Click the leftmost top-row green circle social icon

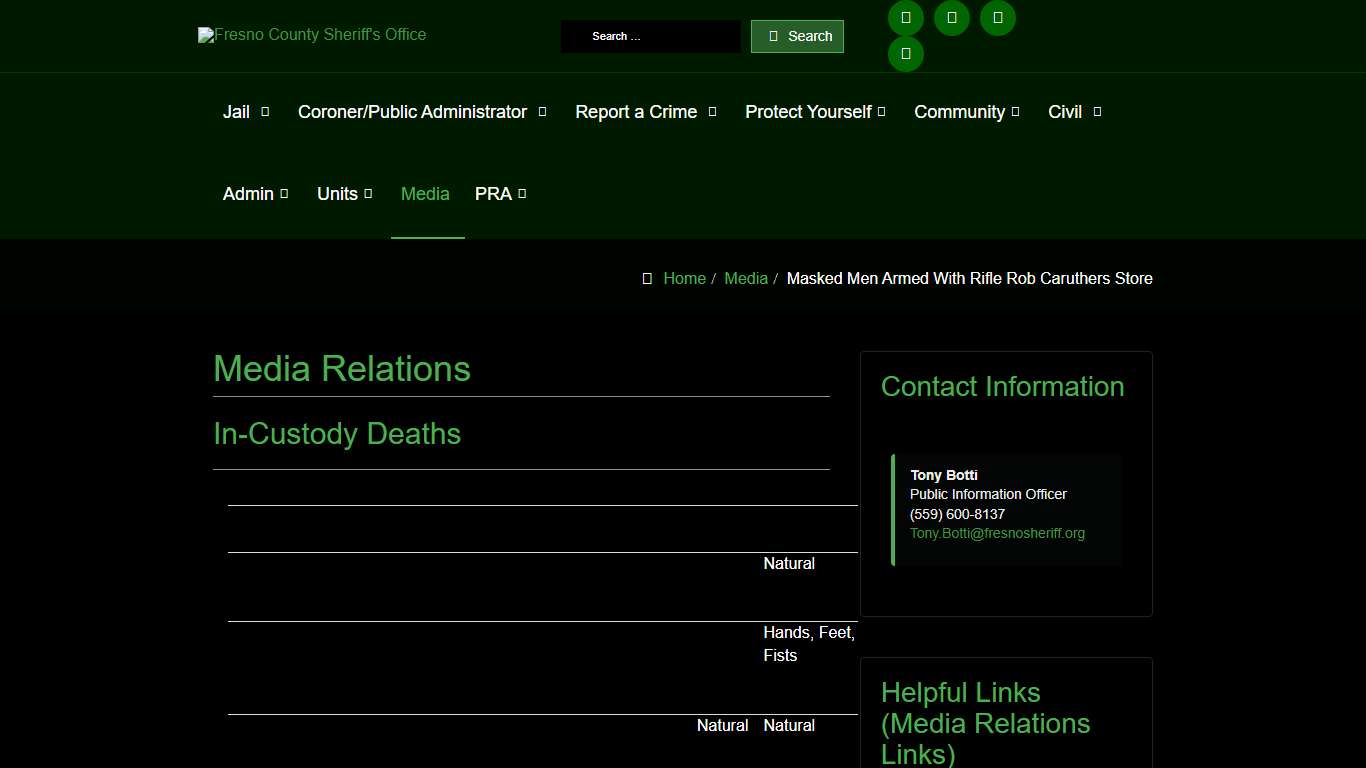(x=906, y=18)
